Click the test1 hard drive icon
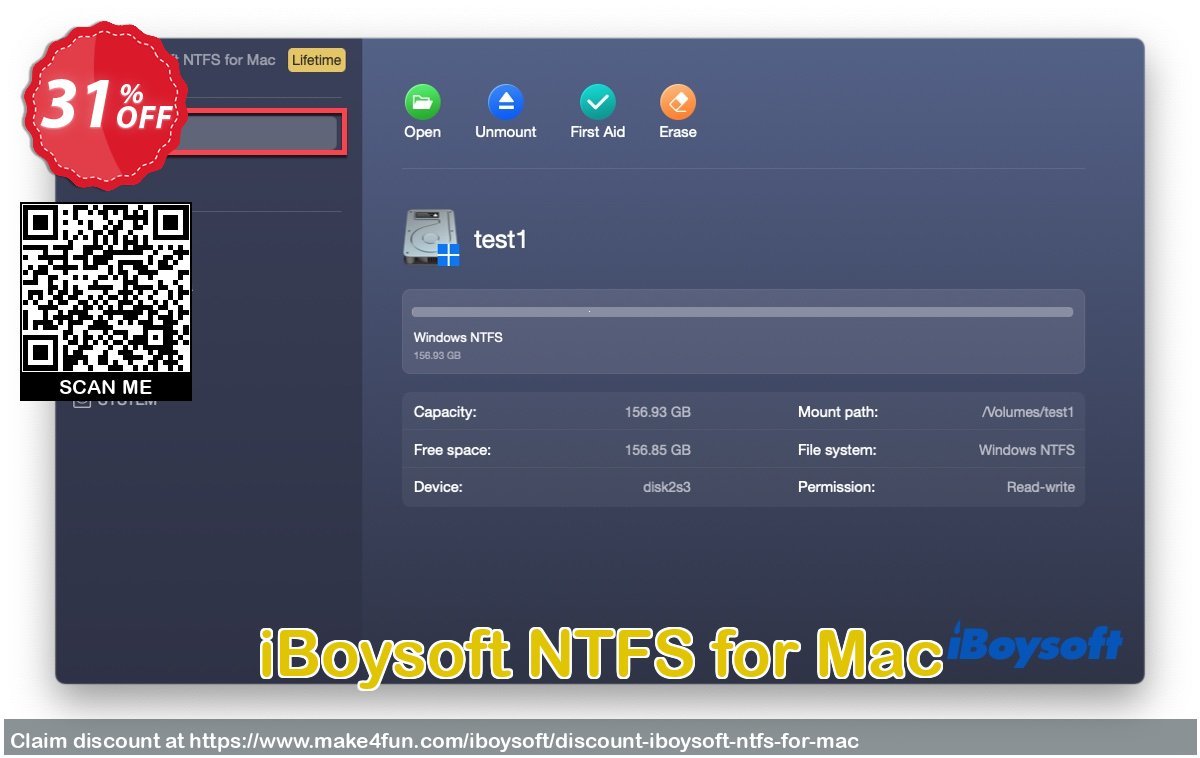Image resolution: width=1200 pixels, height=758 pixels. (x=431, y=238)
